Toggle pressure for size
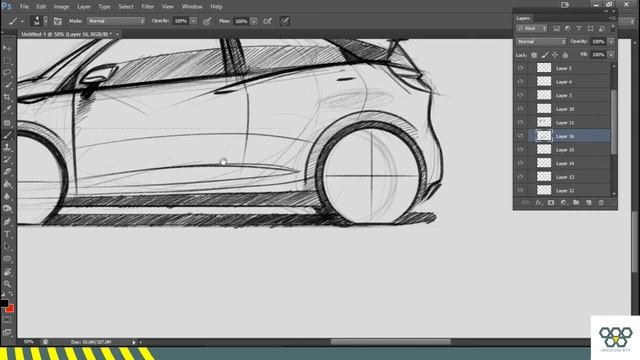Viewport: 640px width, 360px height. [285, 21]
